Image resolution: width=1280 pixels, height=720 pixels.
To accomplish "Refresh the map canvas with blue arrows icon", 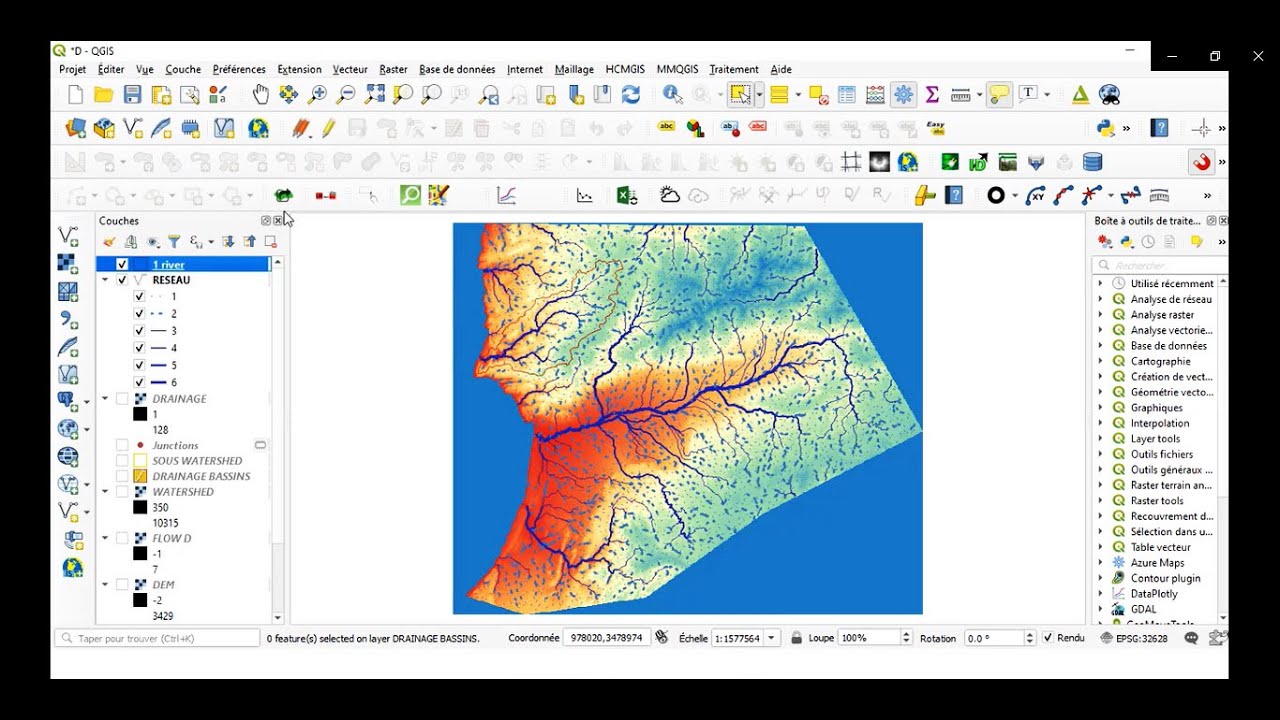I will (x=630, y=95).
